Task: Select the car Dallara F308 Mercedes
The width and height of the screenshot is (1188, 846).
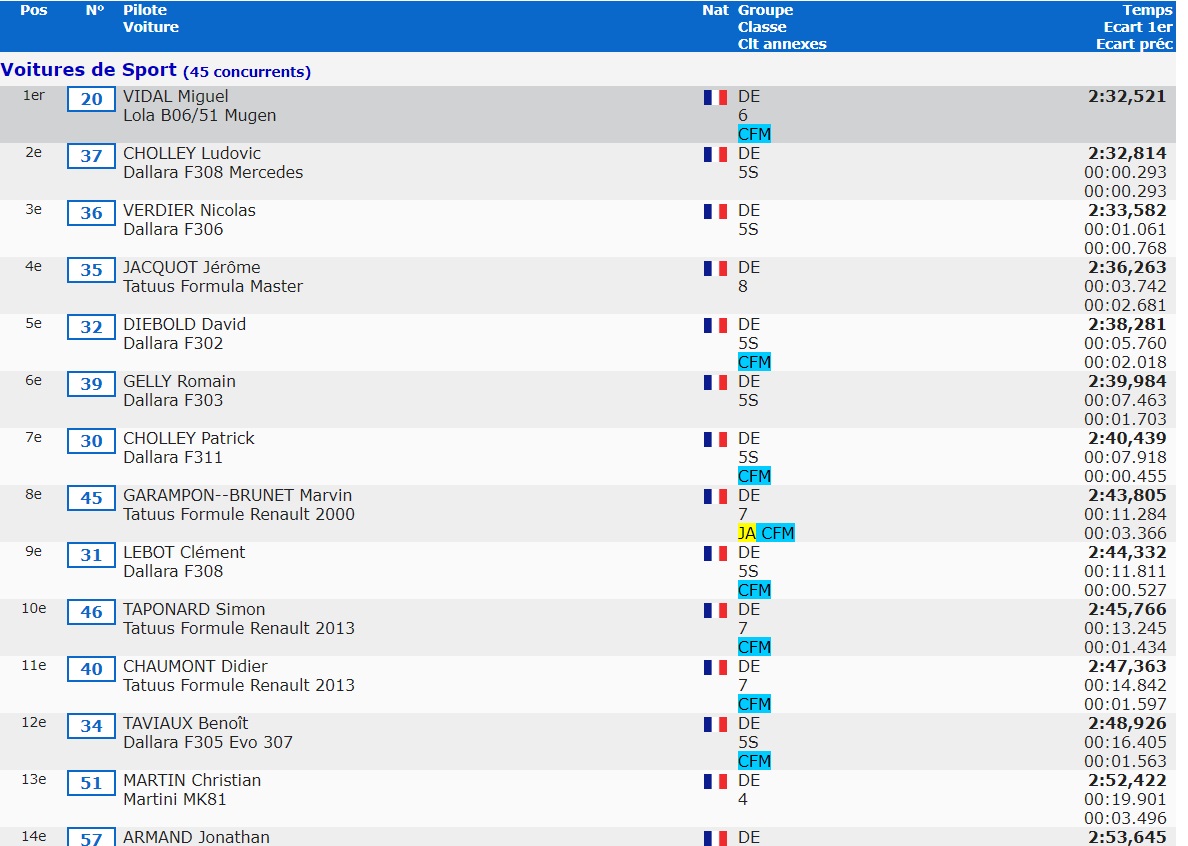Action: tap(213, 172)
